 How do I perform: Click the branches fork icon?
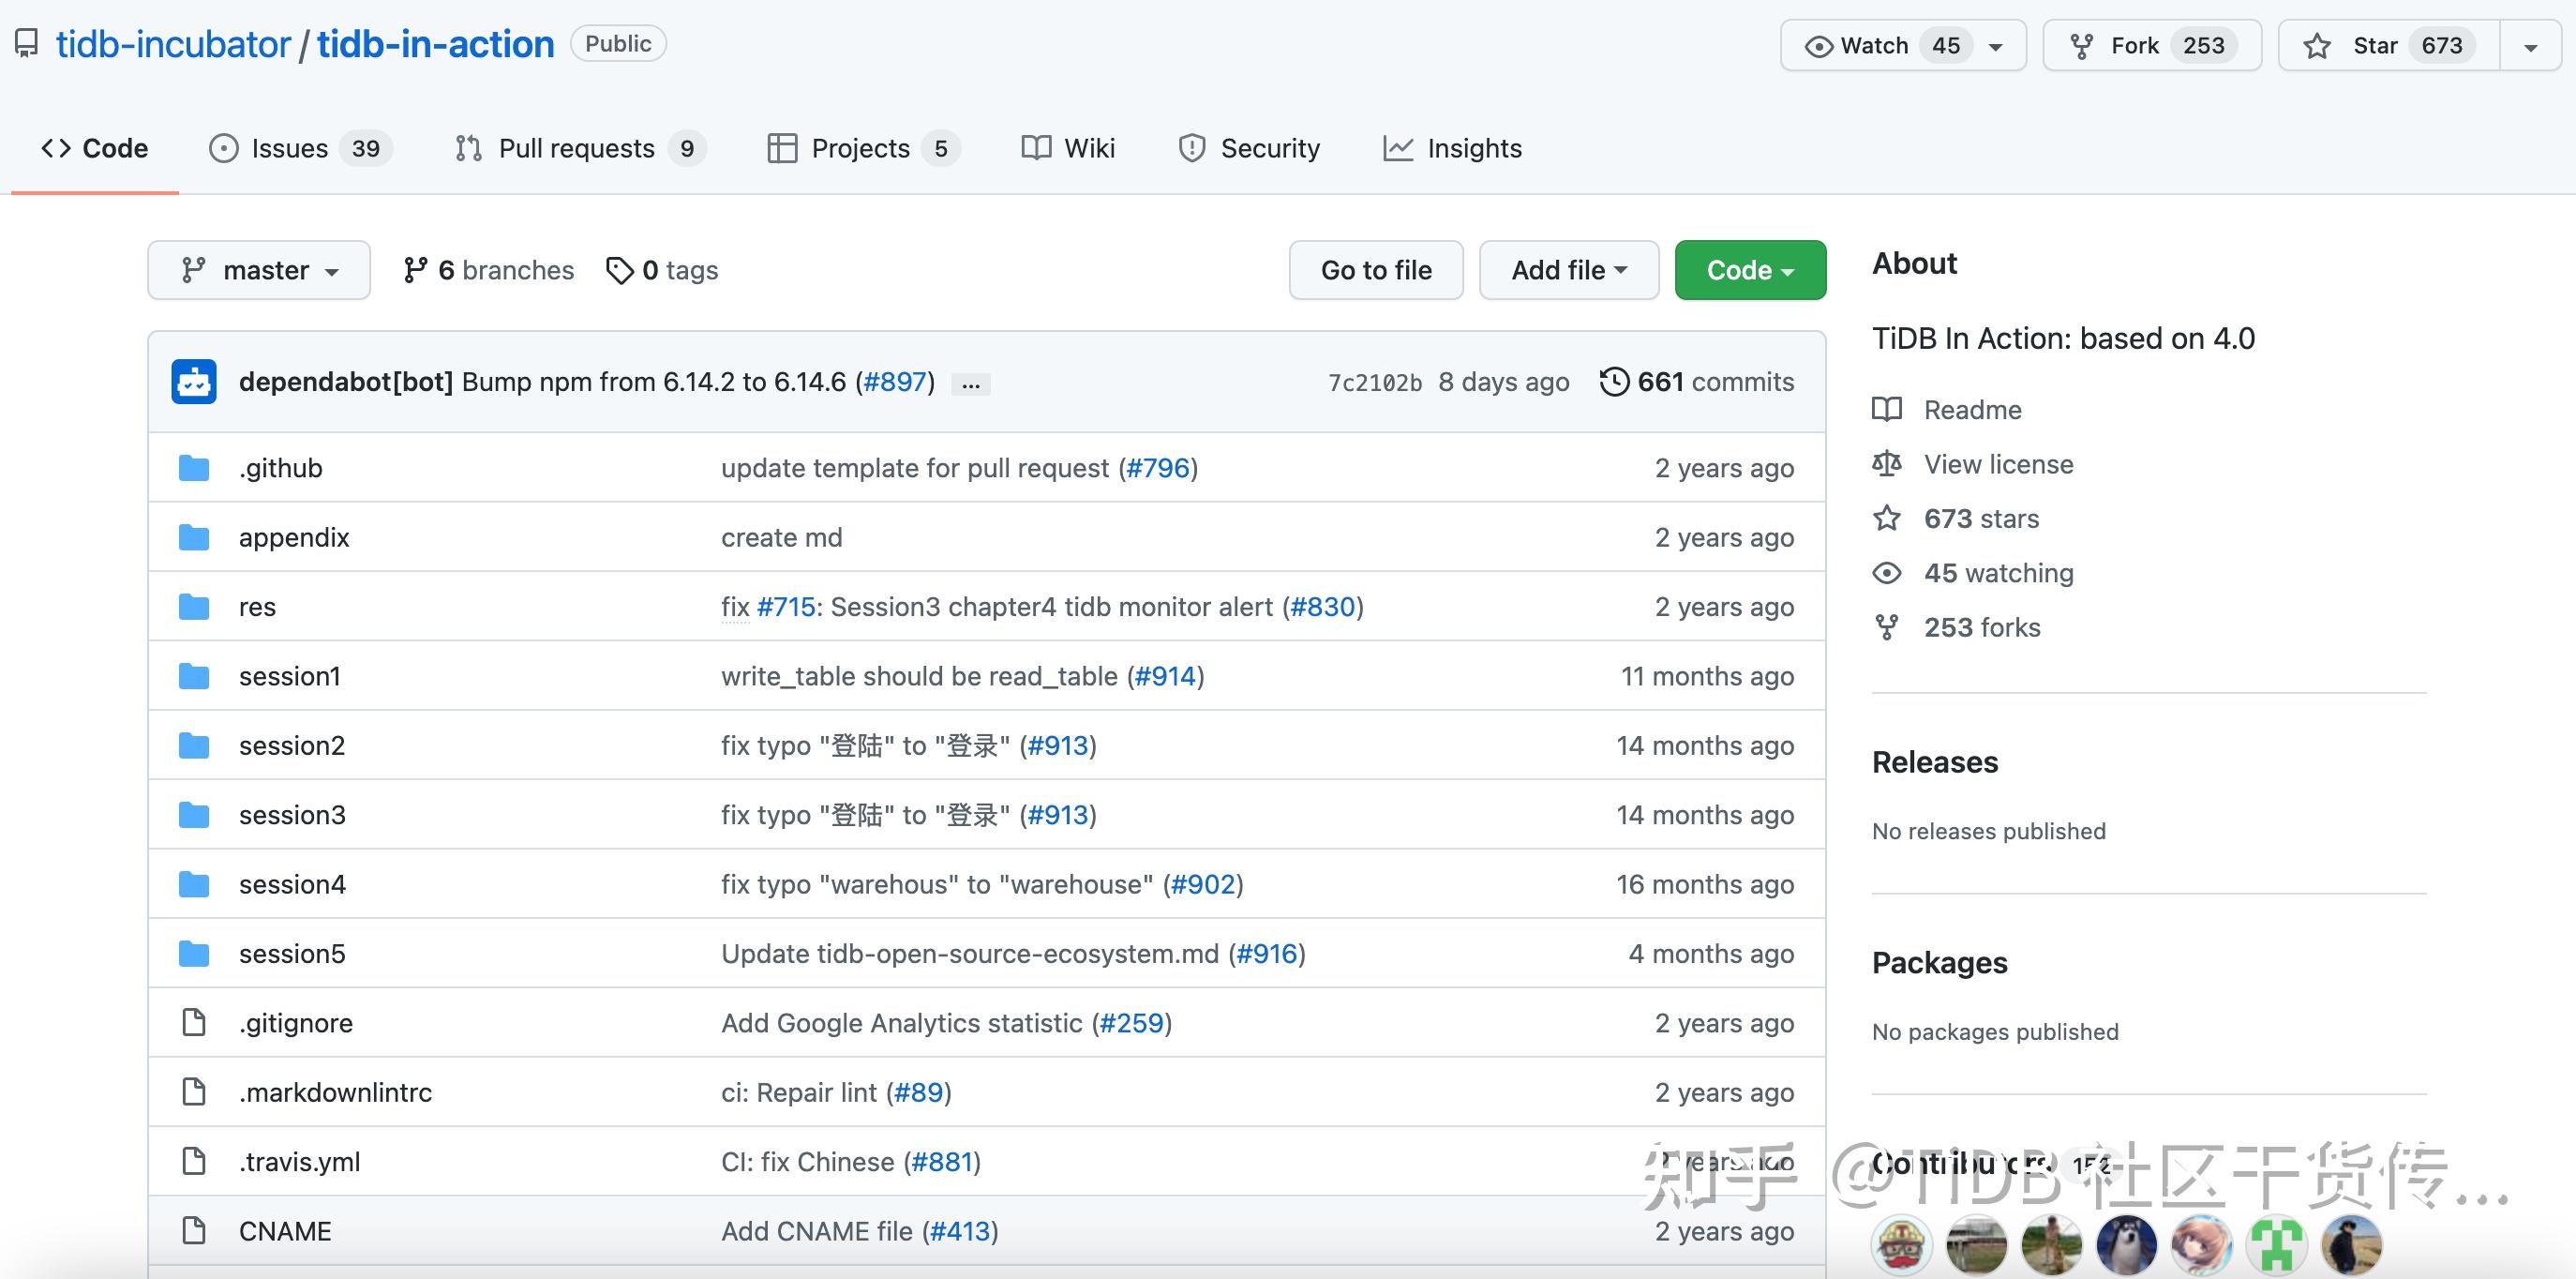point(415,270)
